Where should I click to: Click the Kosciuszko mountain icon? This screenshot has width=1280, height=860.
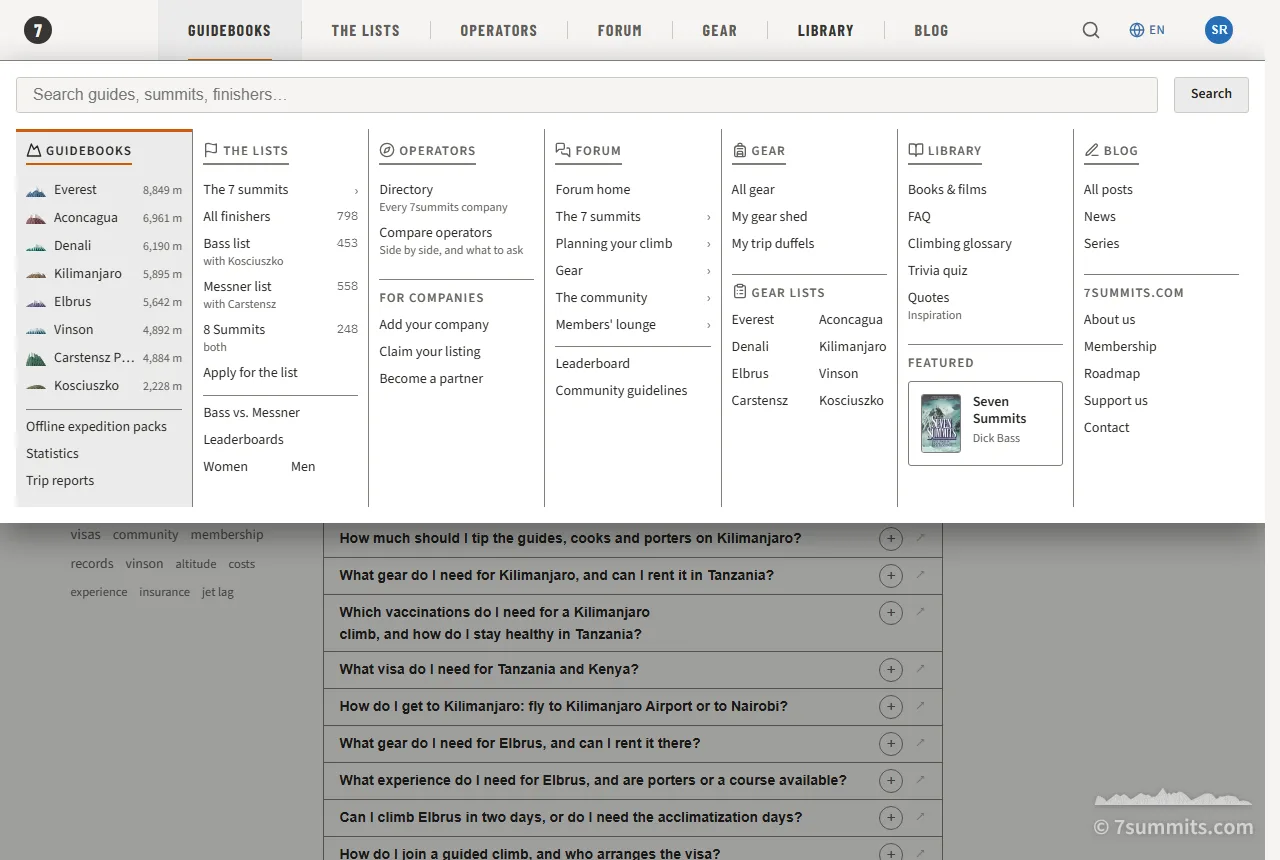point(36,386)
